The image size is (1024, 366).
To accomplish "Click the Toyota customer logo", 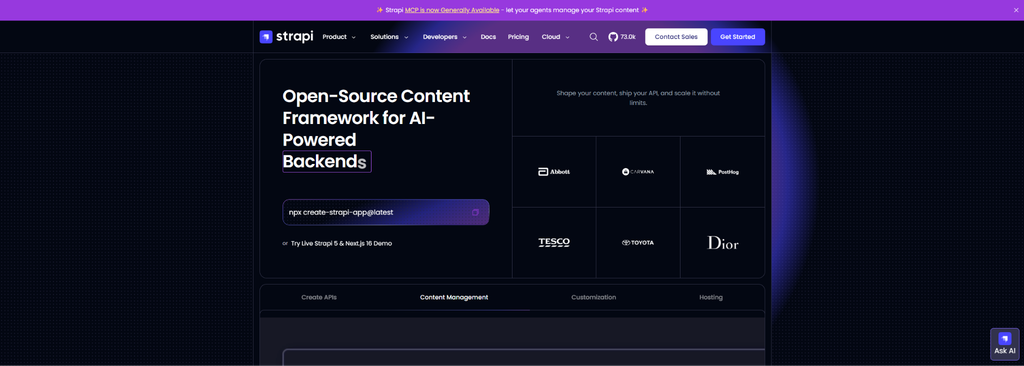I will 638,242.
